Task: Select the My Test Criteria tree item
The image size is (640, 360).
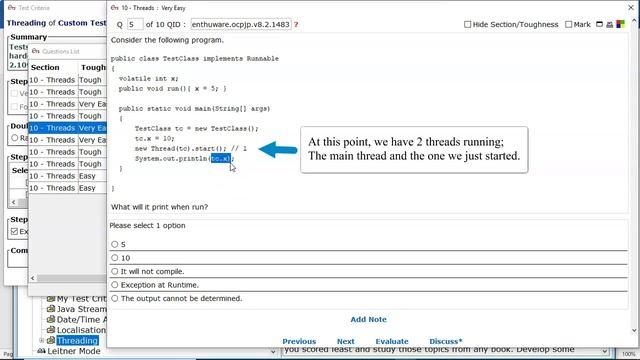Action: point(81,299)
